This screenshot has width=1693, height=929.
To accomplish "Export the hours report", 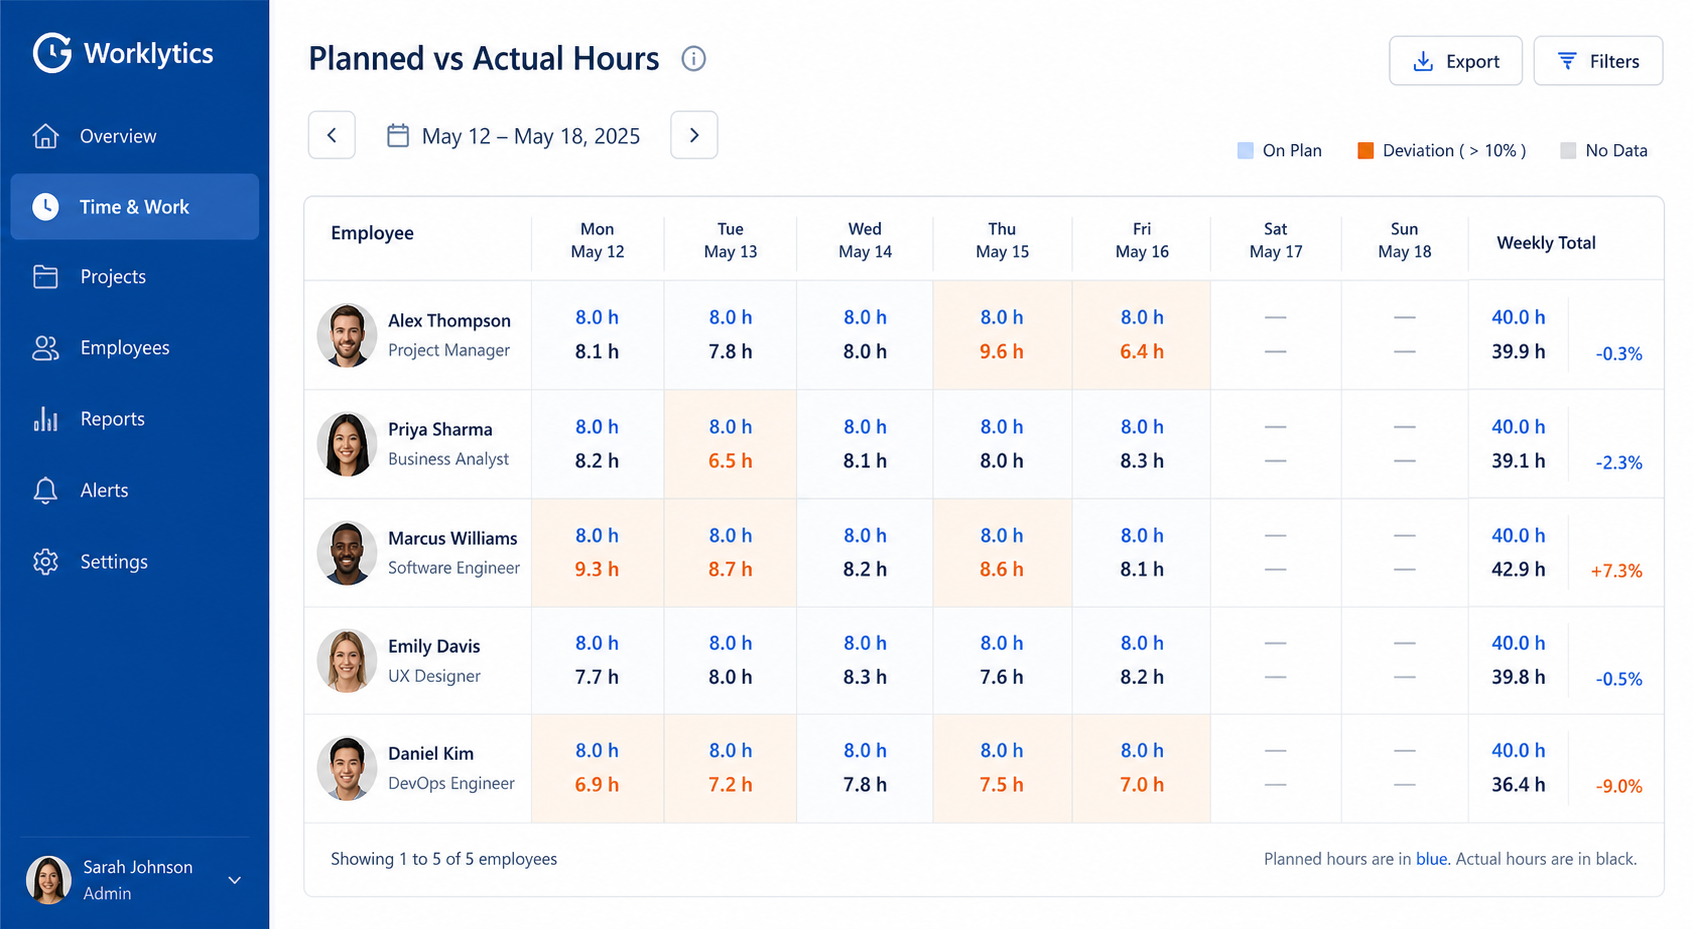I will point(1456,61).
